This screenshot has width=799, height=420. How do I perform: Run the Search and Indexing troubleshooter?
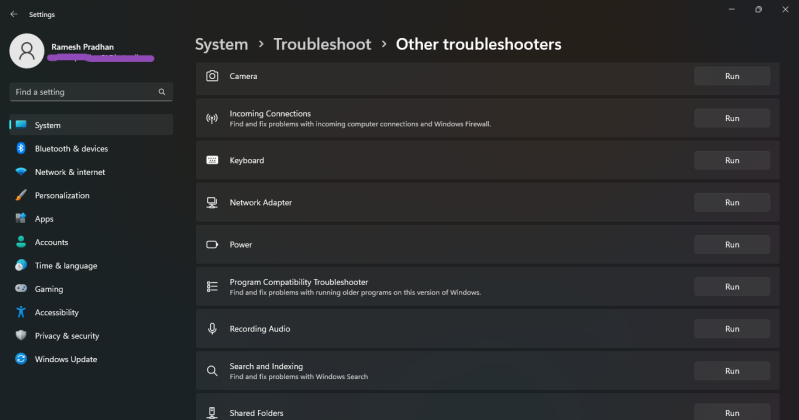[732, 371]
